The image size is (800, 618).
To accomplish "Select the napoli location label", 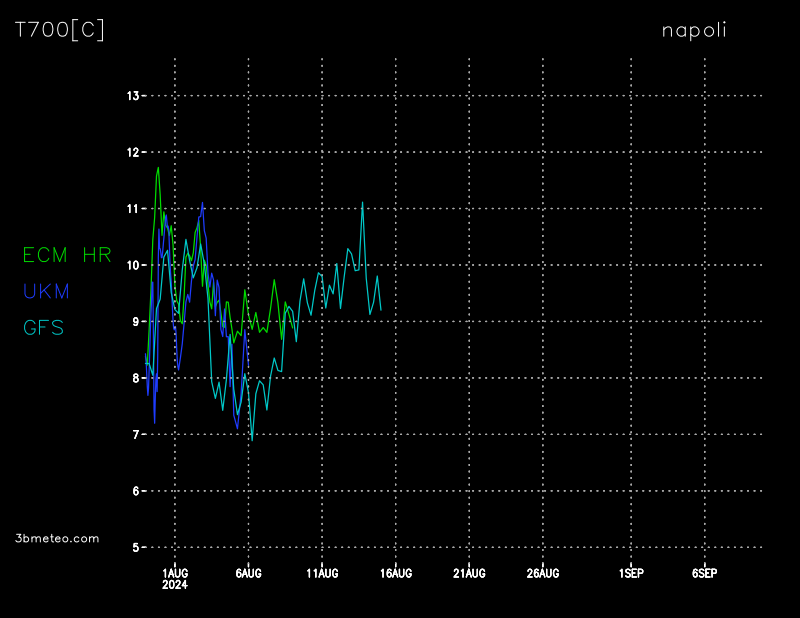I will tap(694, 30).
